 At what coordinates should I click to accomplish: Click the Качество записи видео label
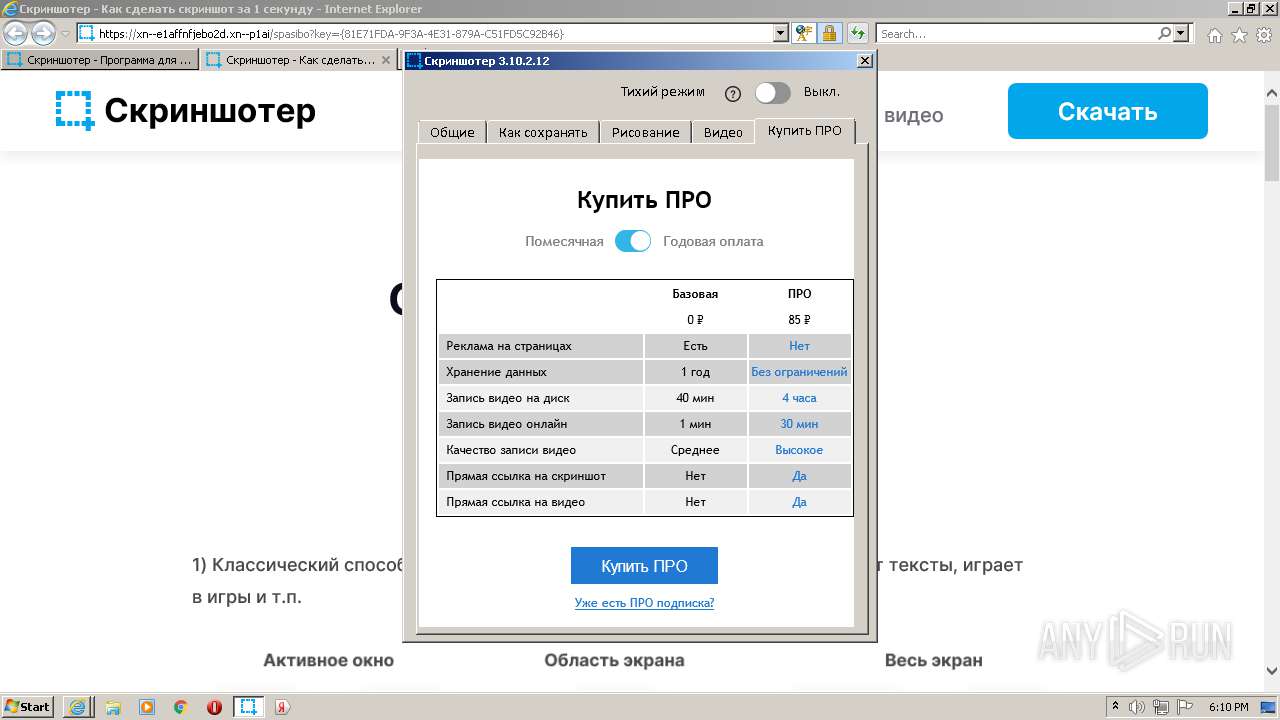coord(511,450)
